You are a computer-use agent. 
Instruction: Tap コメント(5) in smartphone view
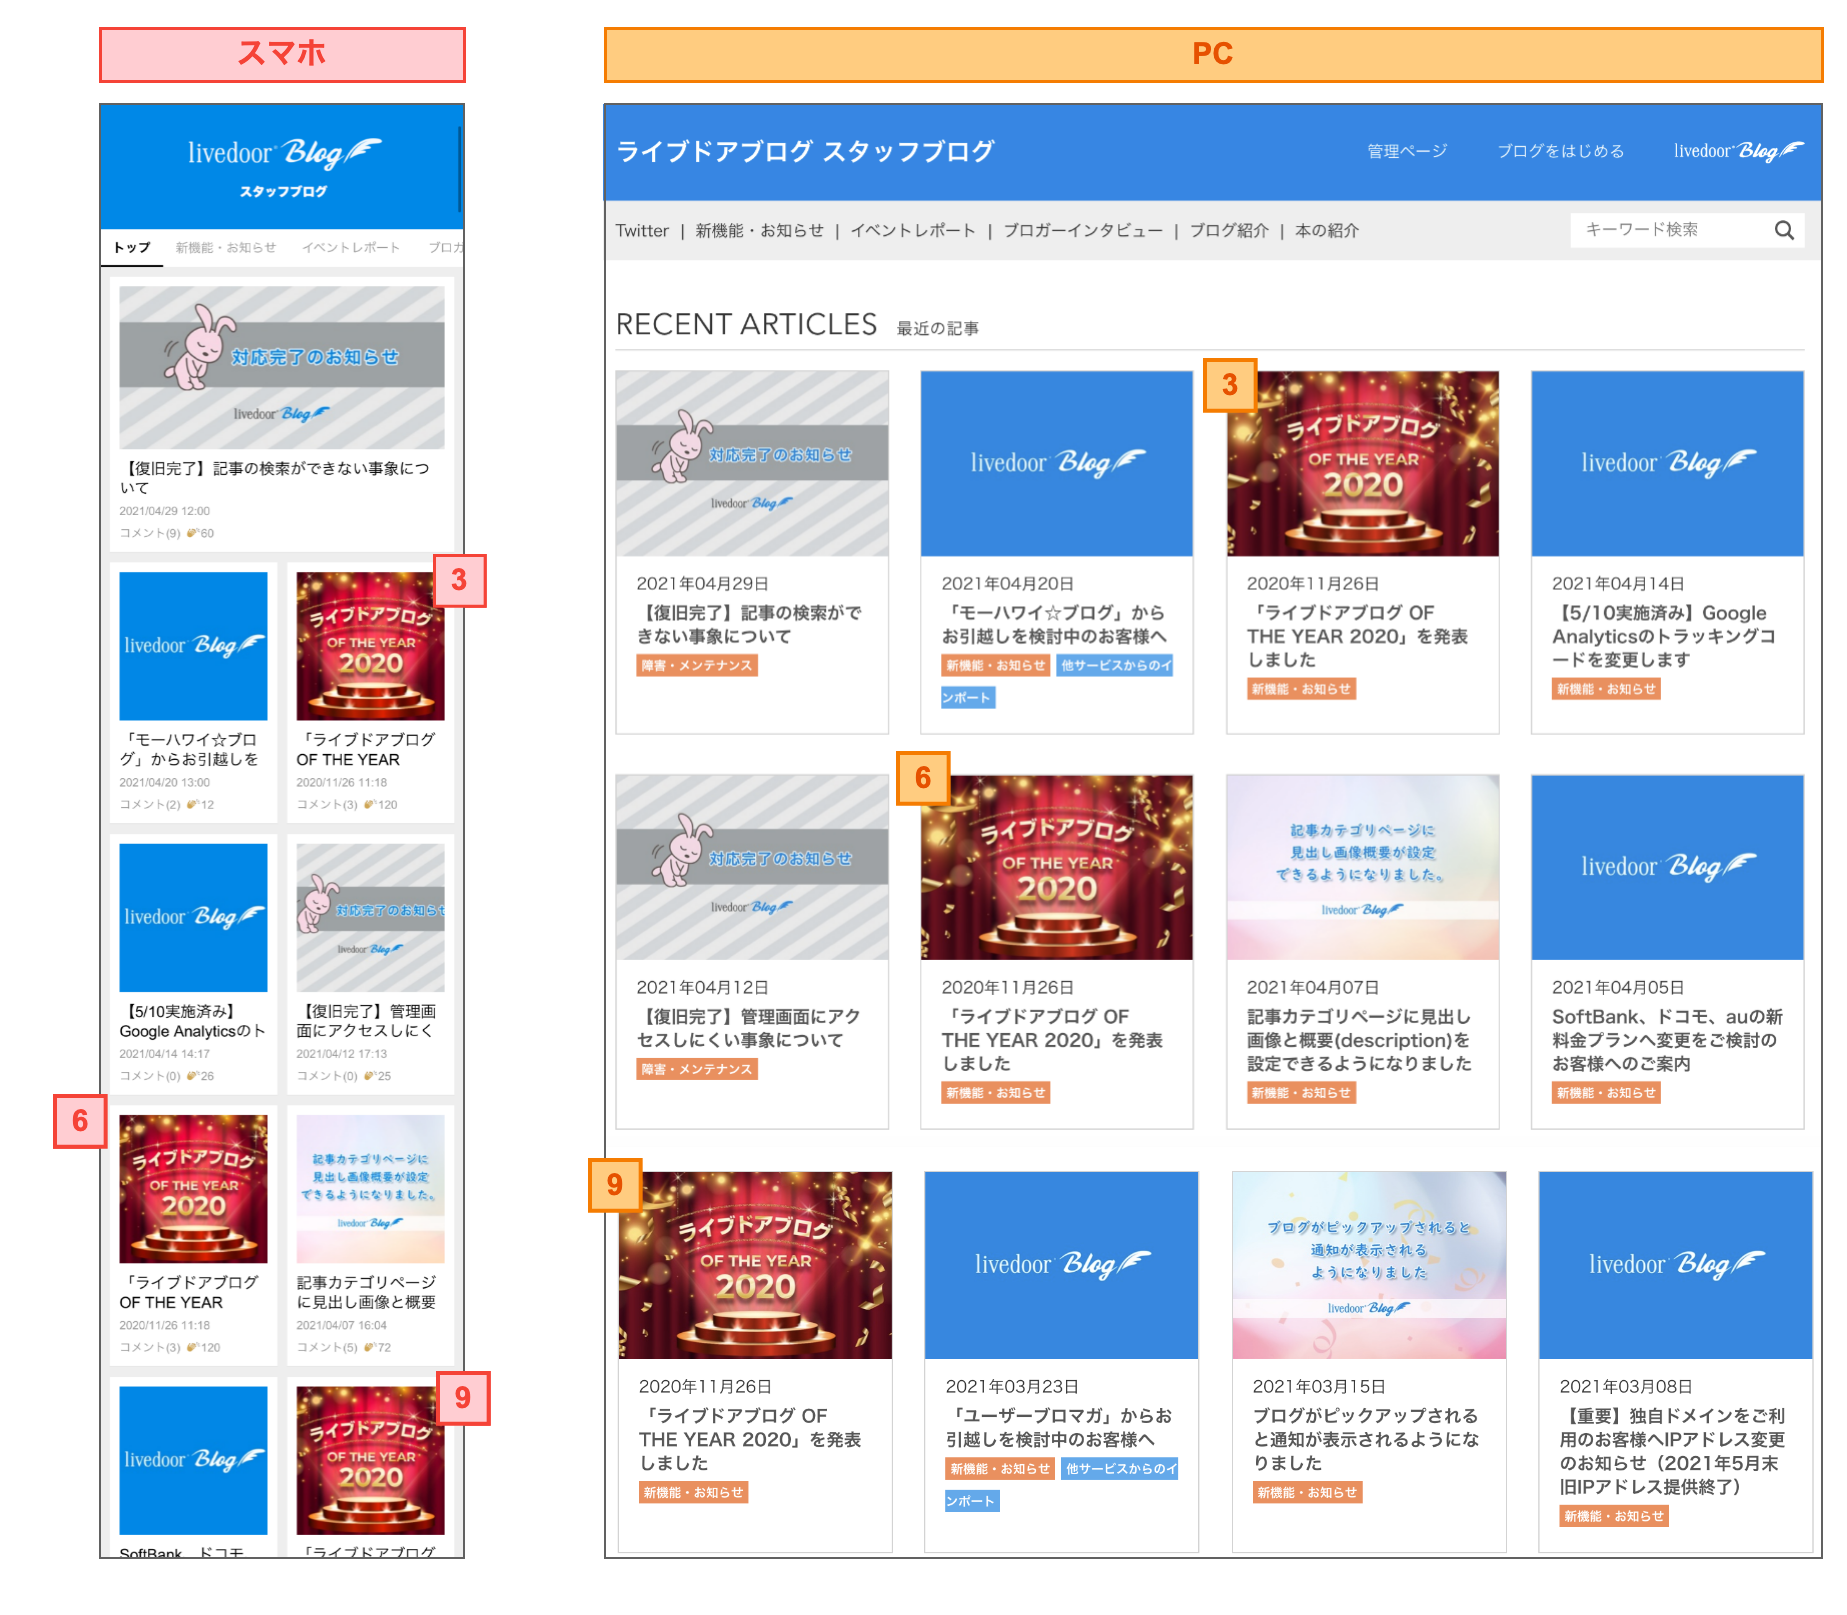[x=327, y=1347]
